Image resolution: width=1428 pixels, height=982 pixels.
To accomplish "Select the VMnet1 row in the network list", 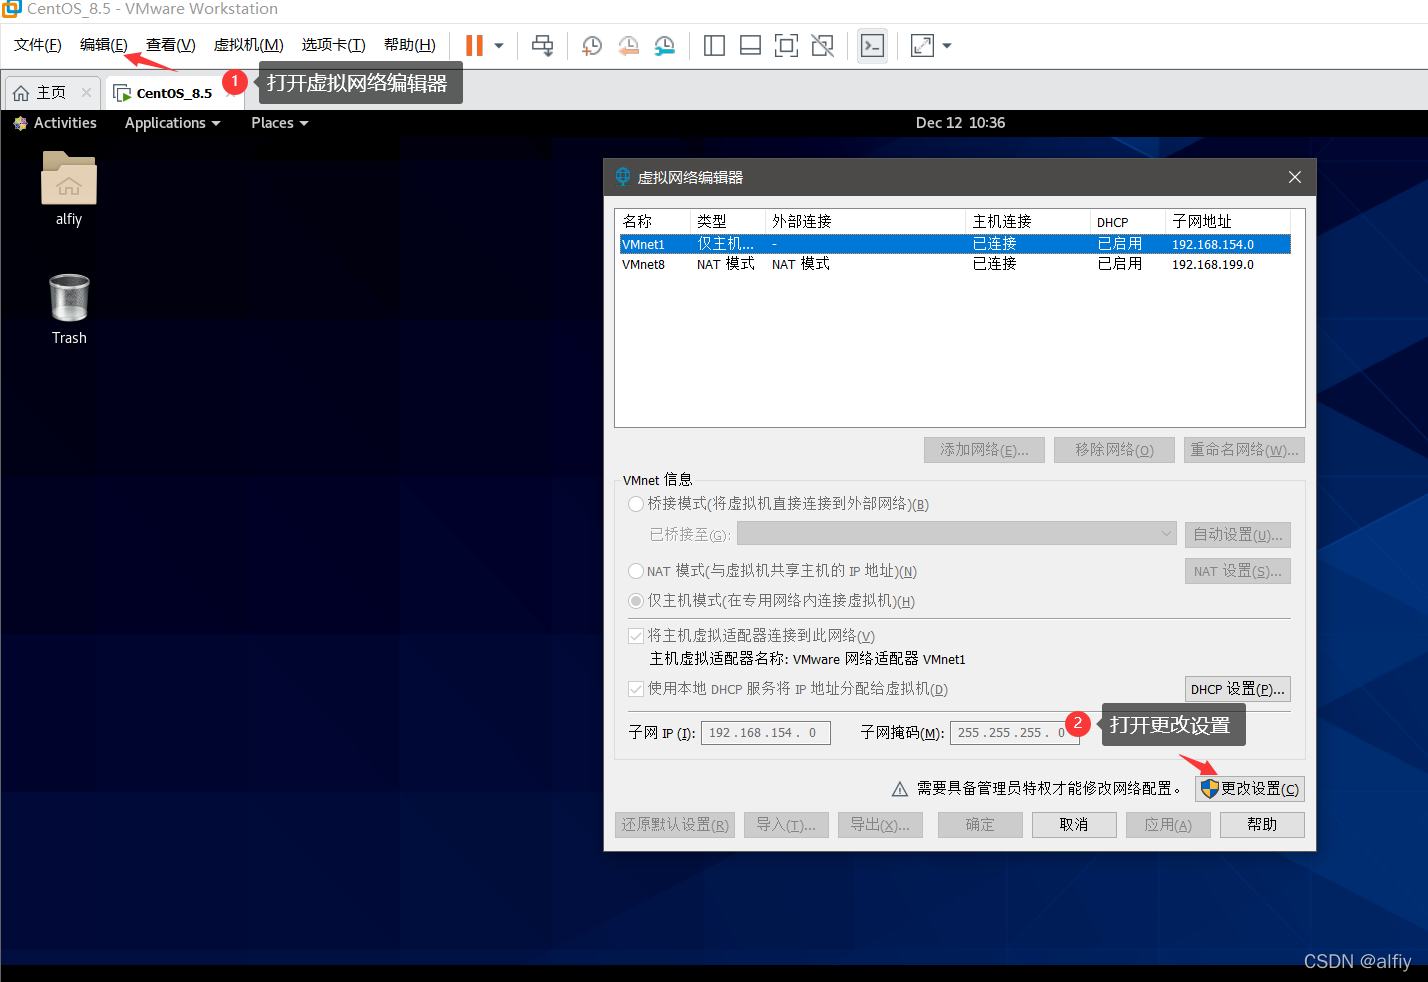I will coord(955,244).
